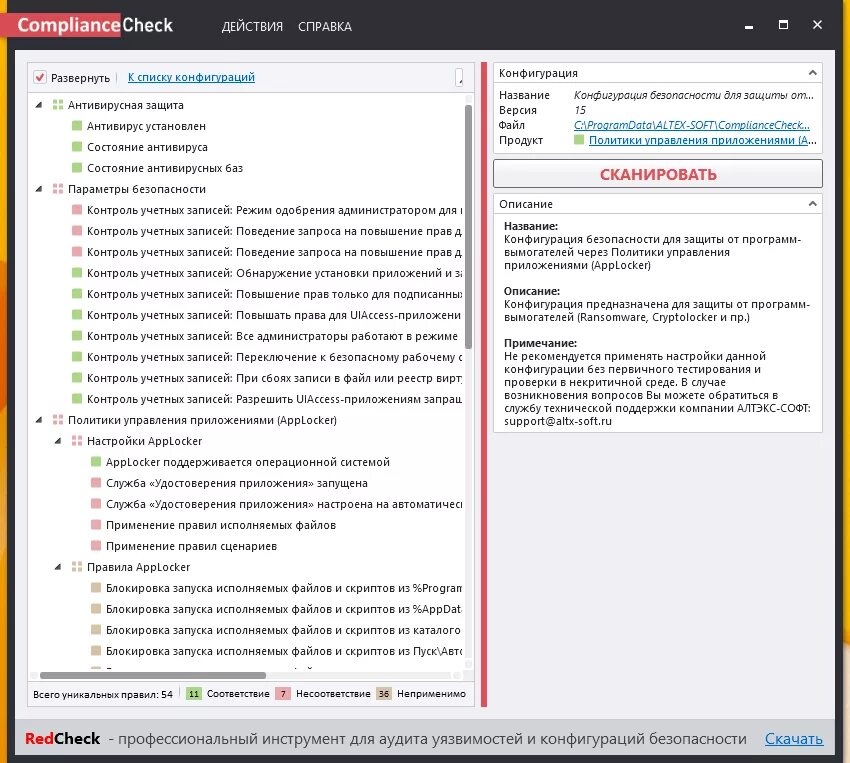Open the configuration file path link
This screenshot has width=850, height=763.
692,125
